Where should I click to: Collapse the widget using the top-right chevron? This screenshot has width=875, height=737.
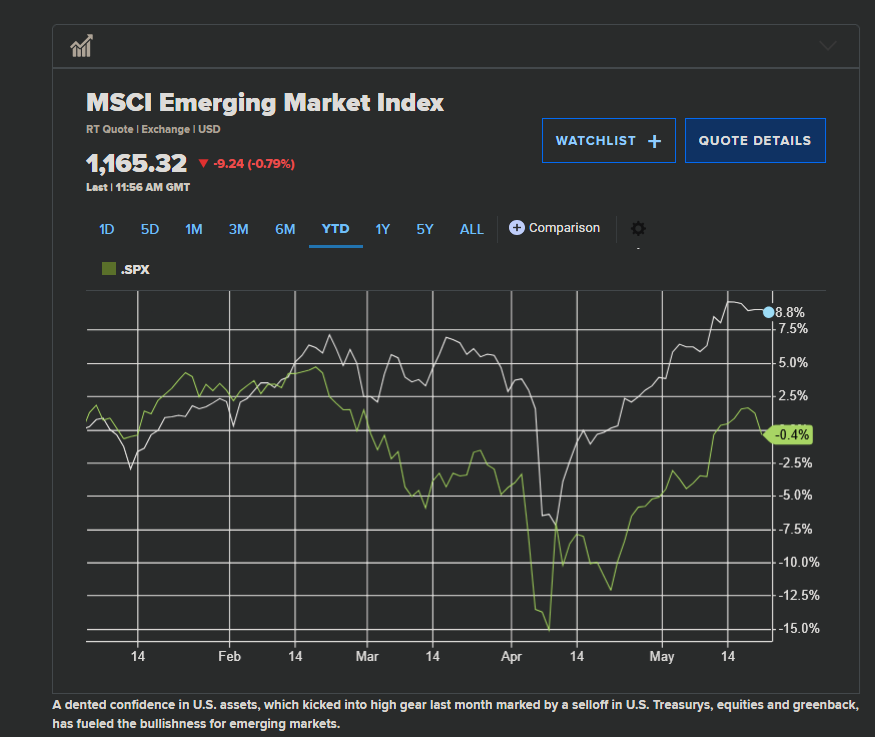pyautogui.click(x=827, y=45)
